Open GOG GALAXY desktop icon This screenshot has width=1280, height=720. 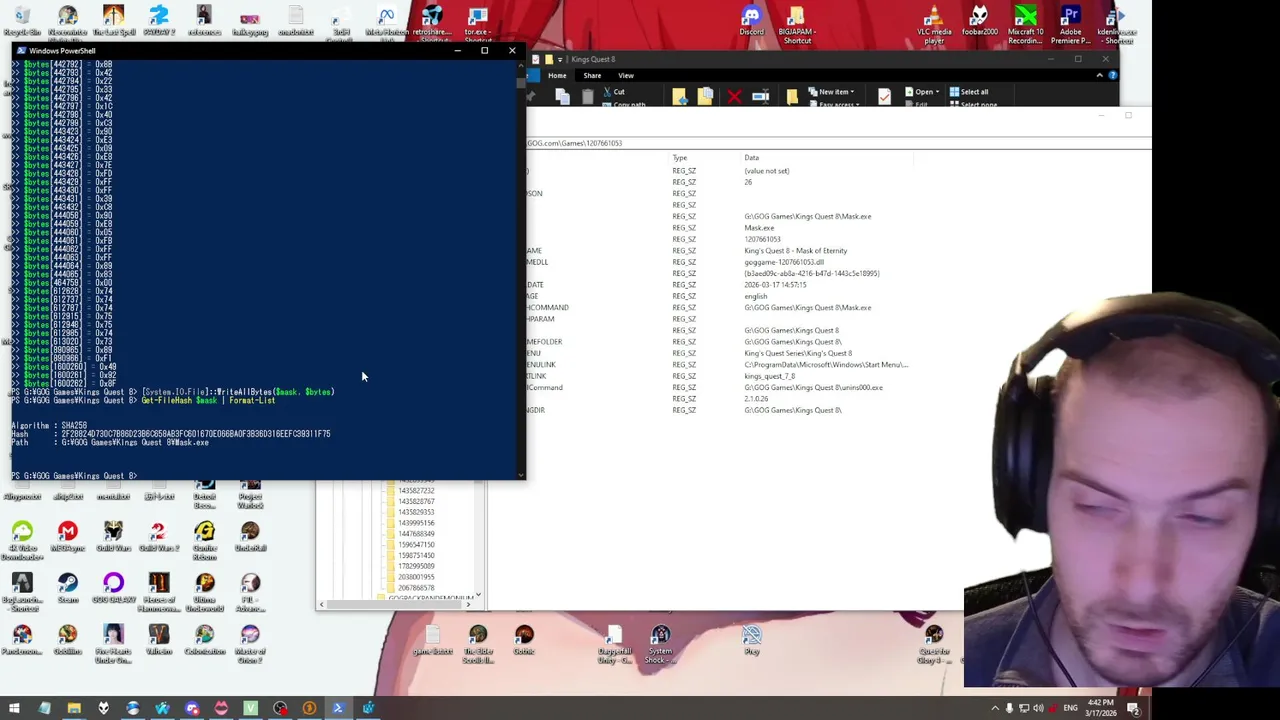[113, 588]
